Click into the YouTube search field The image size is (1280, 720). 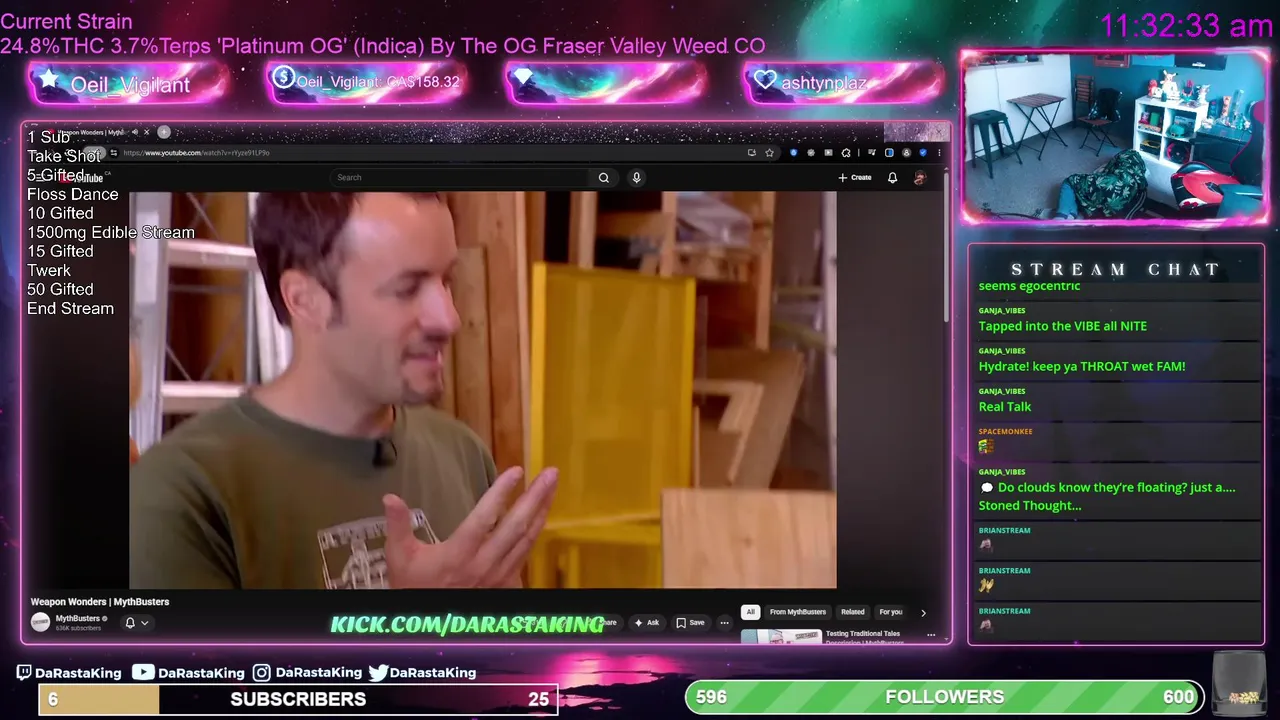(460, 178)
